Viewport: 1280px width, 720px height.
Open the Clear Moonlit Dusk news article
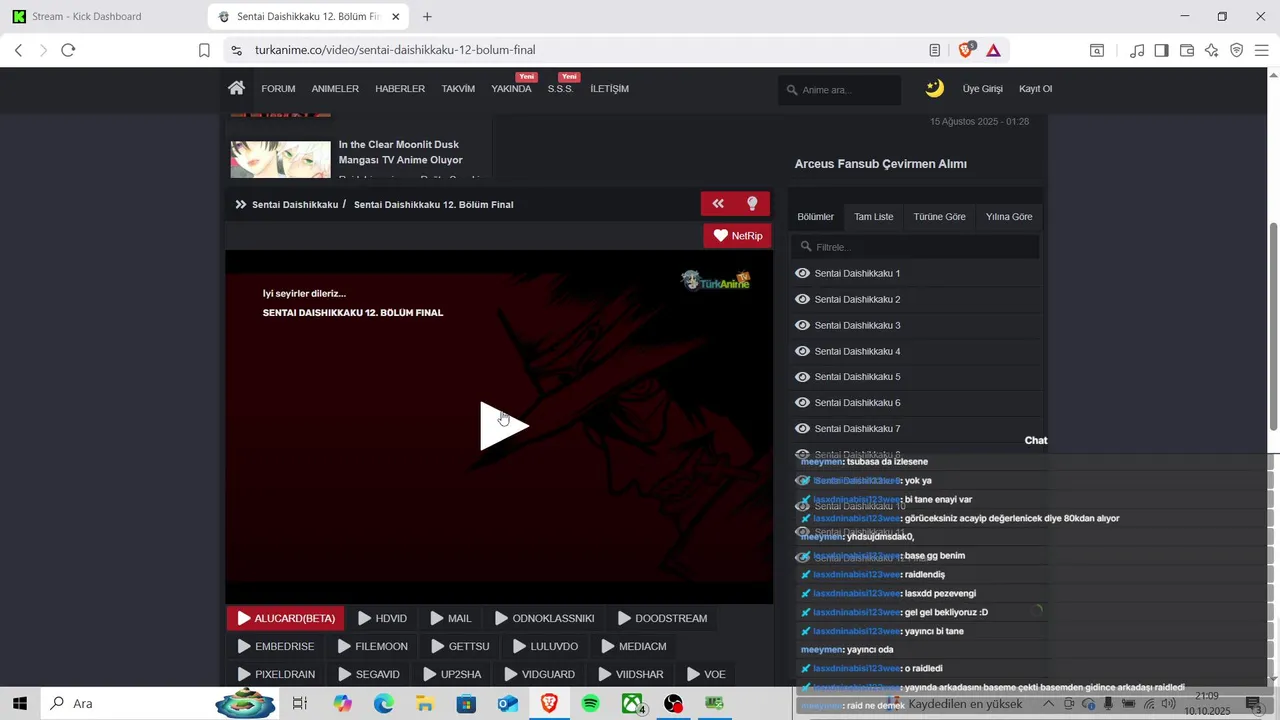pyautogui.click(x=401, y=152)
